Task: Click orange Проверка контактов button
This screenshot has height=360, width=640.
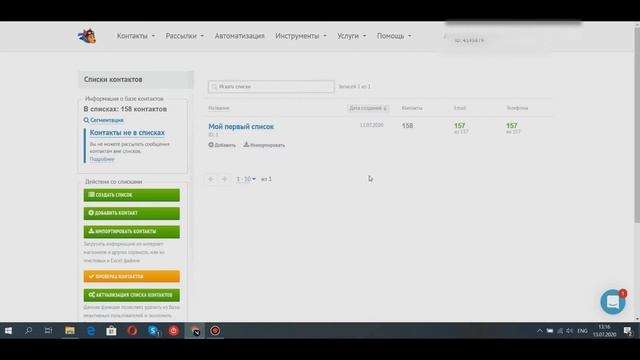Action: coord(131,276)
